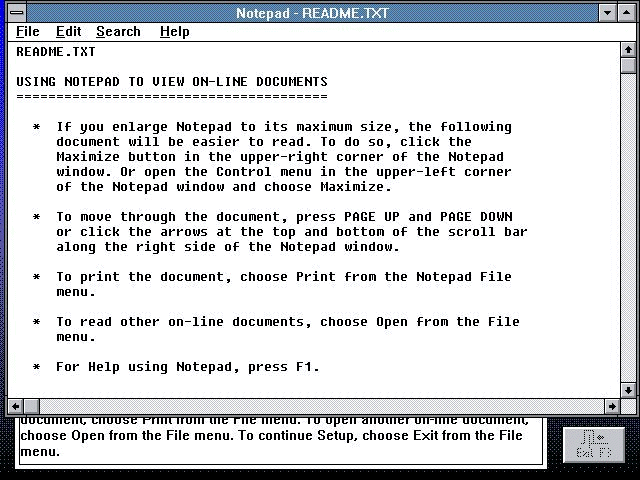Click the empty horizontal scroll bar track
The height and width of the screenshot is (480, 640).
pos(322,406)
